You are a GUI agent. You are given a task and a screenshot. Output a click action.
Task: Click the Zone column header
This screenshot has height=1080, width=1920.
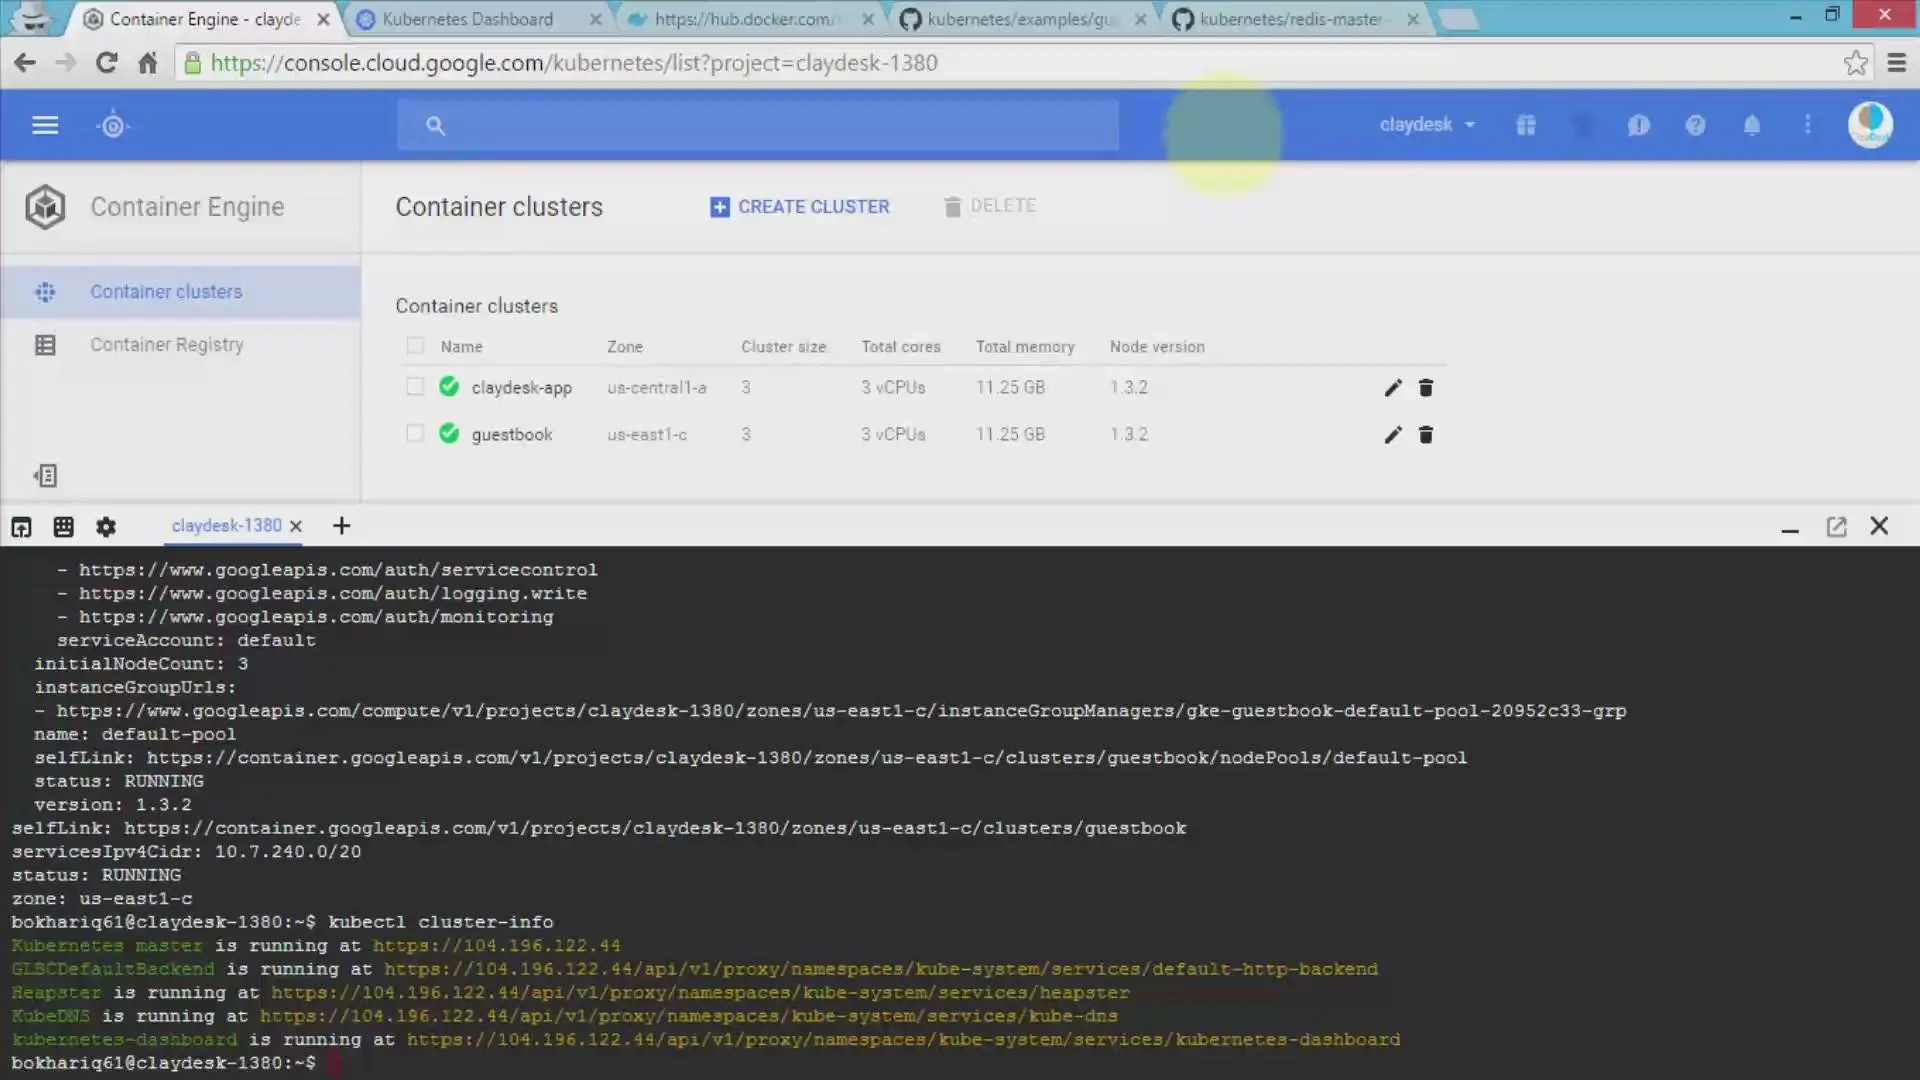click(x=625, y=347)
